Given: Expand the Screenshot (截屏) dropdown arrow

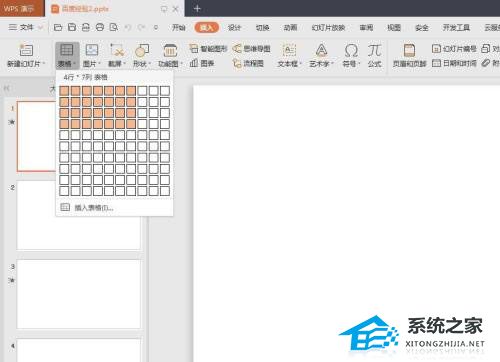Looking at the screenshot, I should pos(125,64).
